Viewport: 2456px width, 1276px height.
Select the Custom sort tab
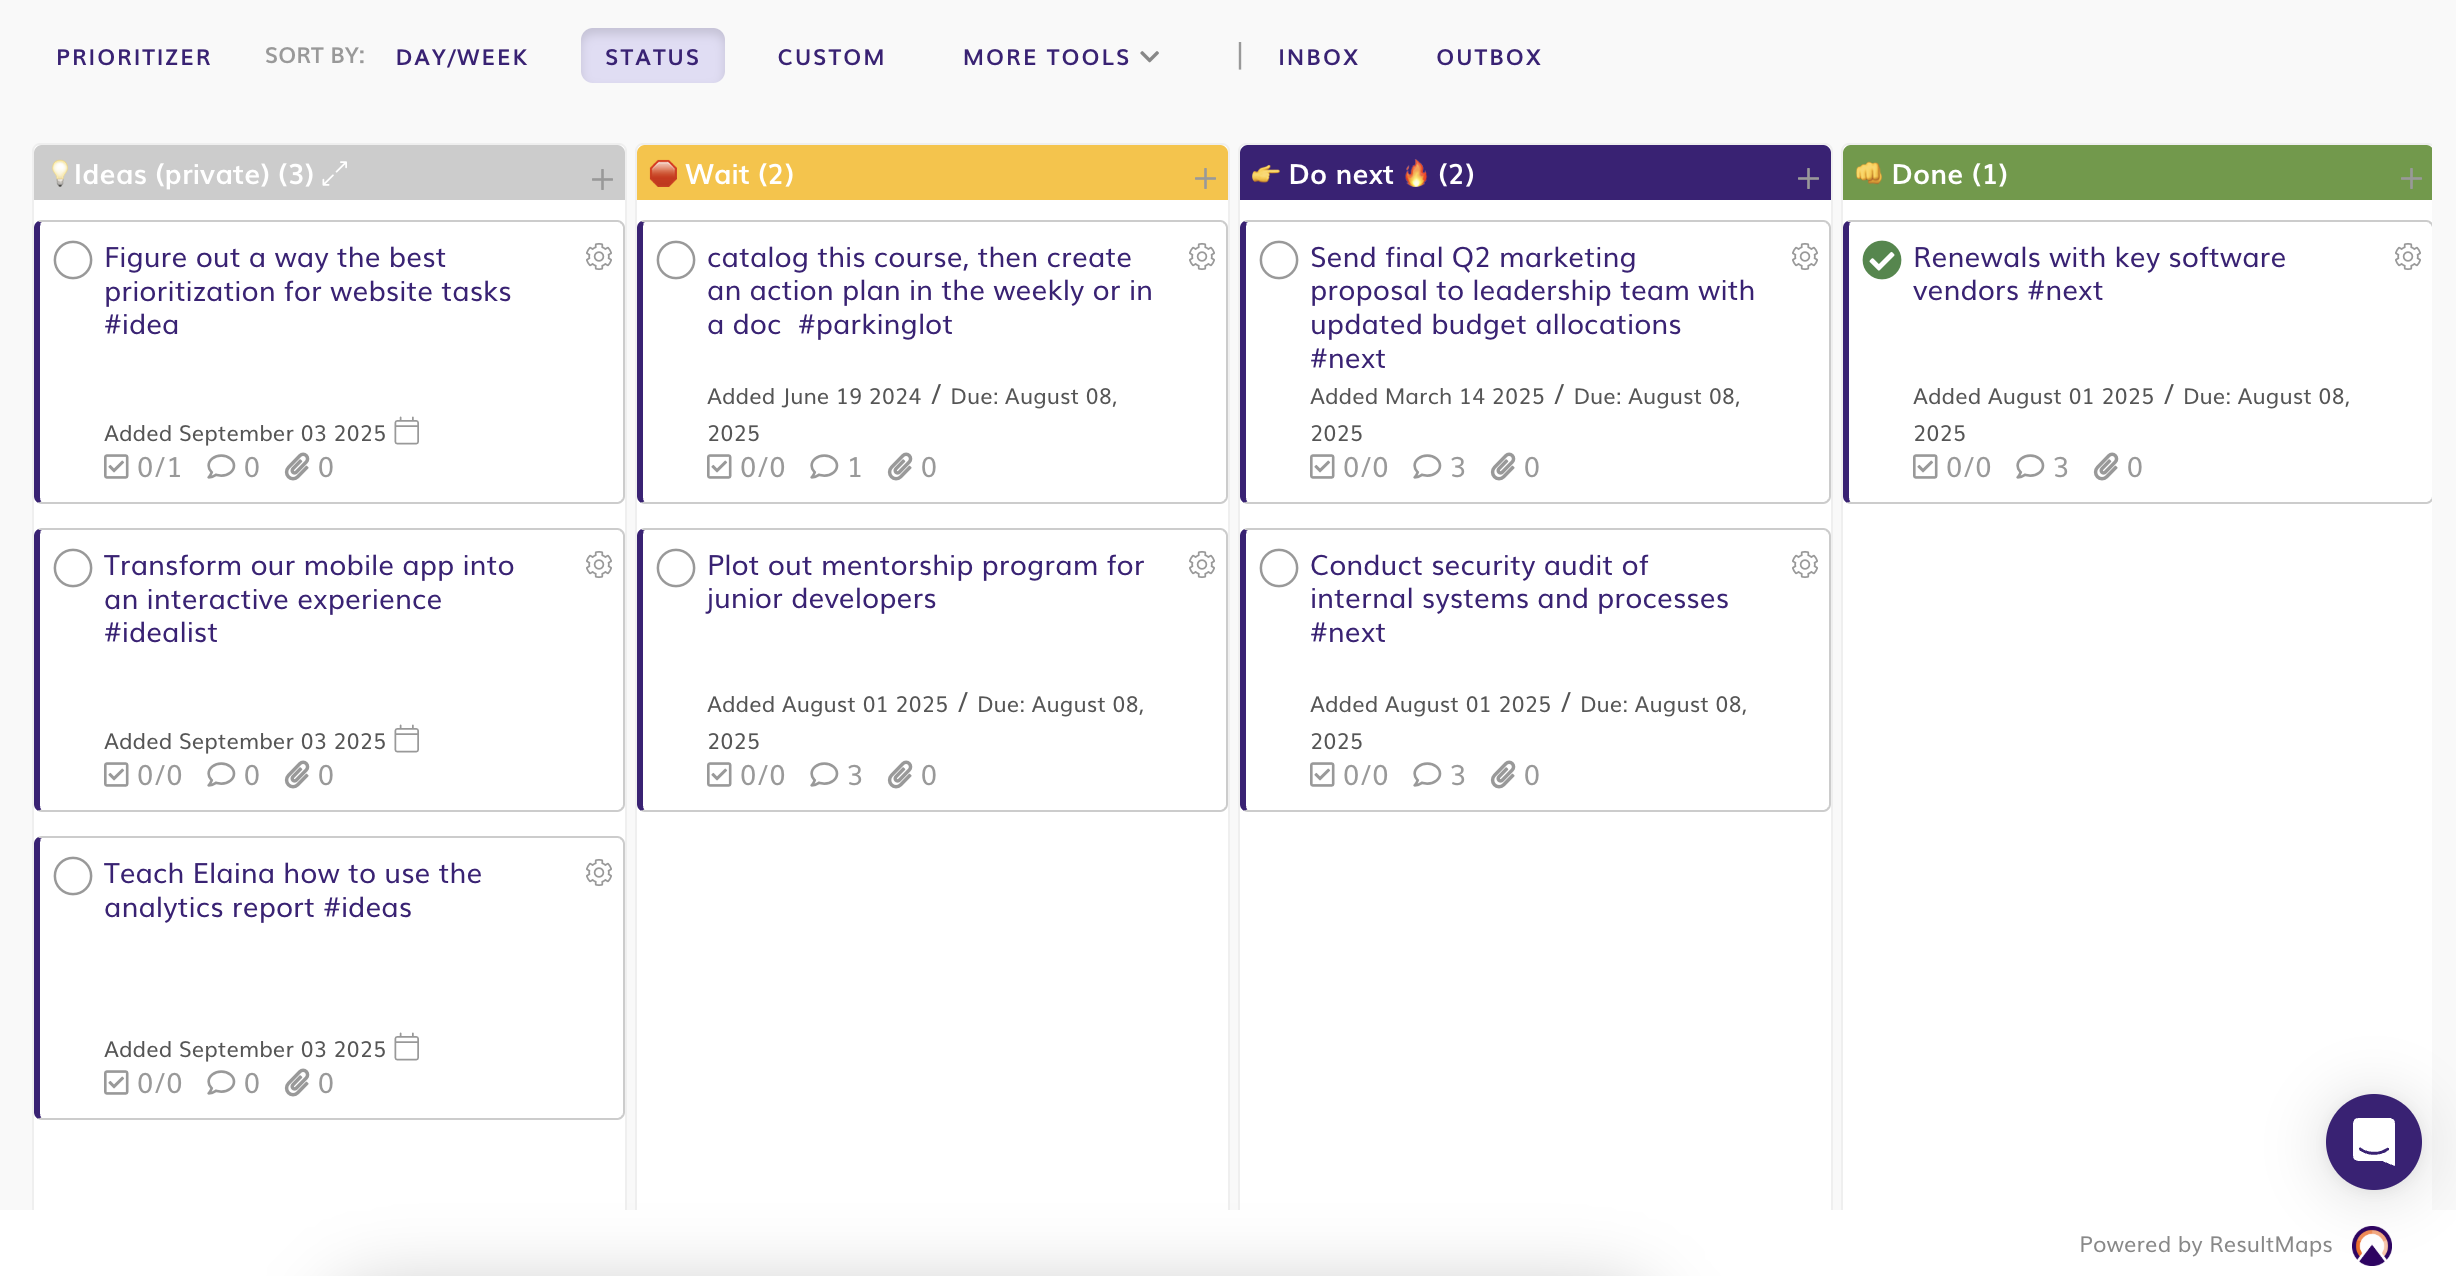pos(831,57)
